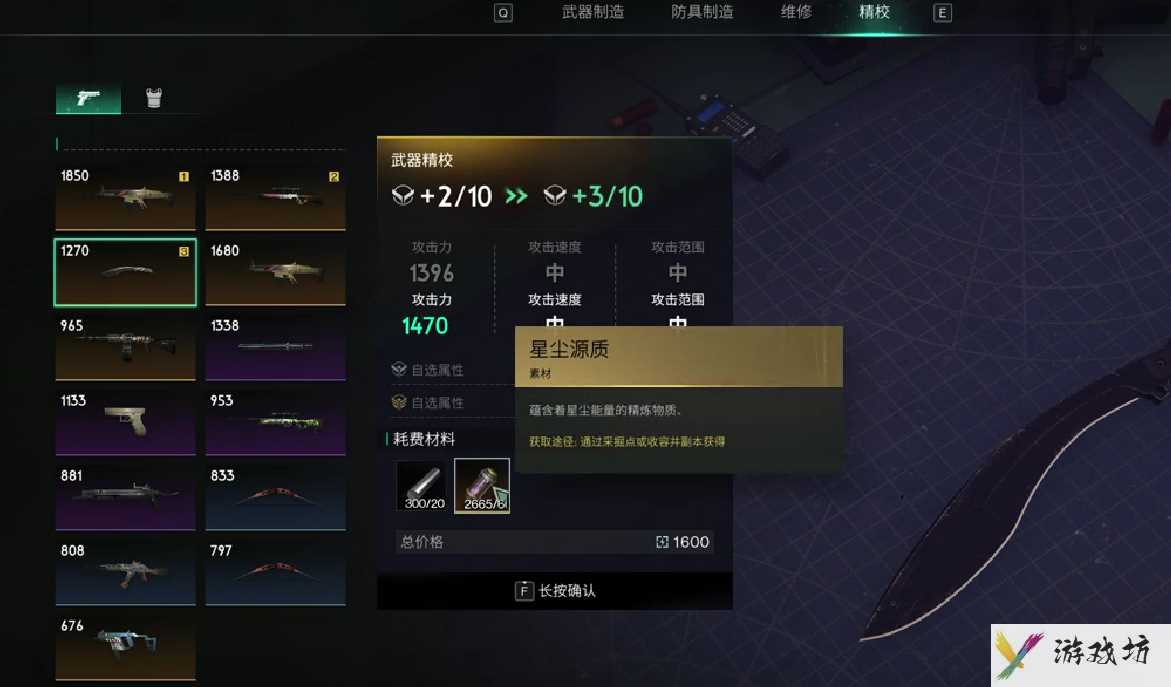Image resolution: width=1171 pixels, height=687 pixels.
Task: Select the 965 power rifle slot
Action: coord(125,347)
